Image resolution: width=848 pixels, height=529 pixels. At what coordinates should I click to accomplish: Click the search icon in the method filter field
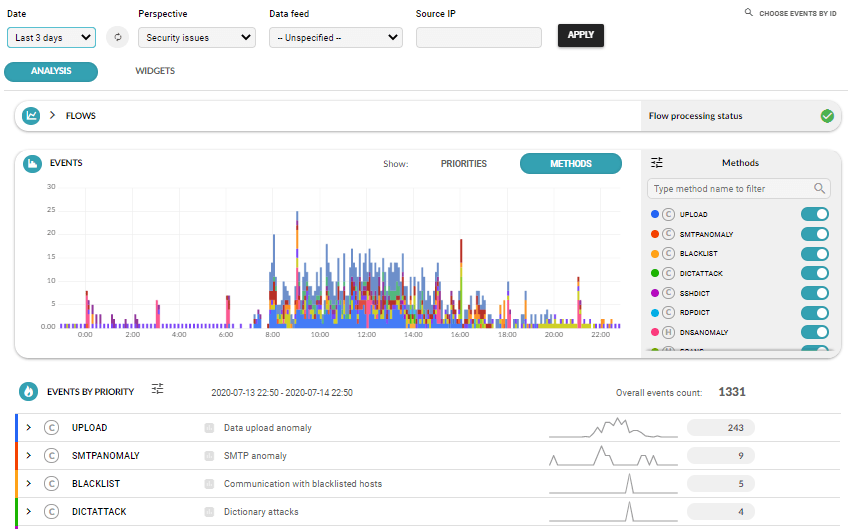819,188
